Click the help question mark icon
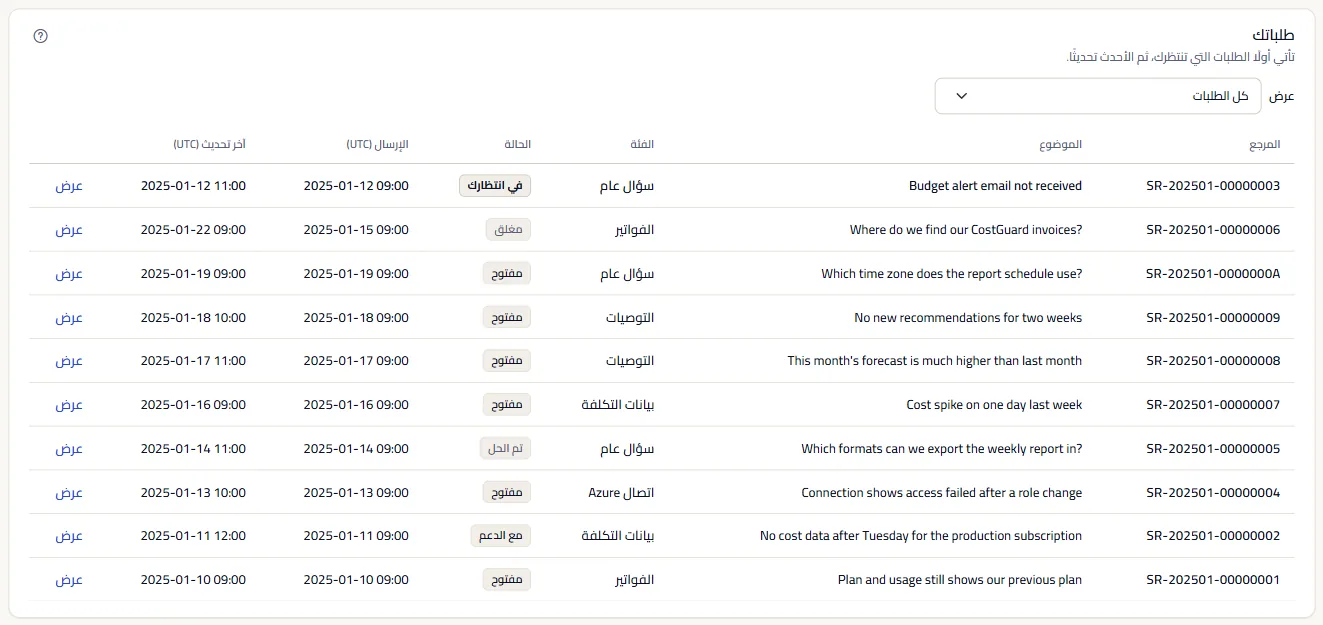 coord(40,36)
